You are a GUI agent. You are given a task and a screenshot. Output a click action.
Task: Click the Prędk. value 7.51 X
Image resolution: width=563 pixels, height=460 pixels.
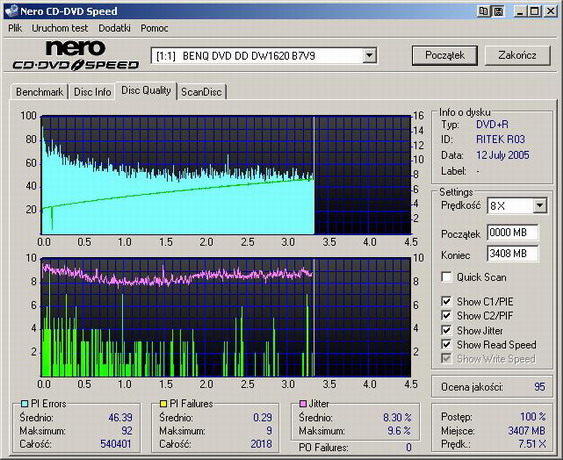click(x=532, y=444)
